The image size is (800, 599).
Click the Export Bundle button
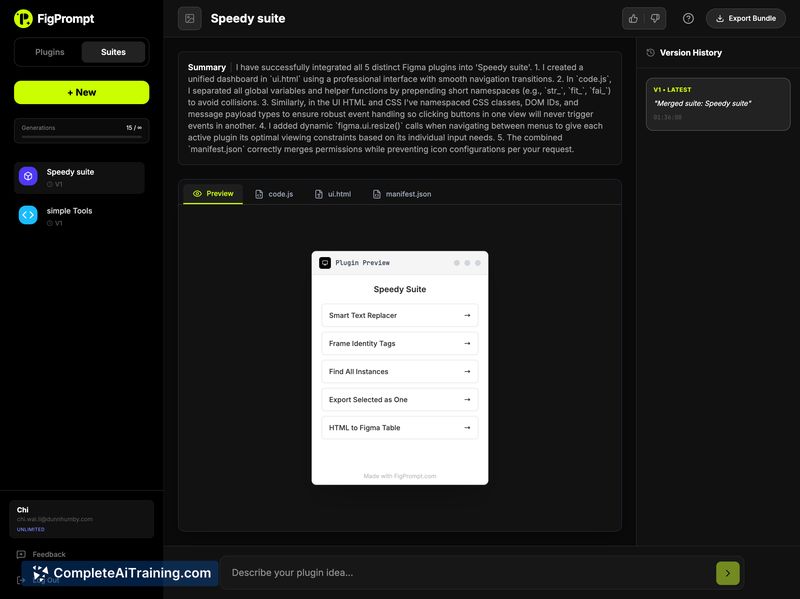(x=745, y=18)
